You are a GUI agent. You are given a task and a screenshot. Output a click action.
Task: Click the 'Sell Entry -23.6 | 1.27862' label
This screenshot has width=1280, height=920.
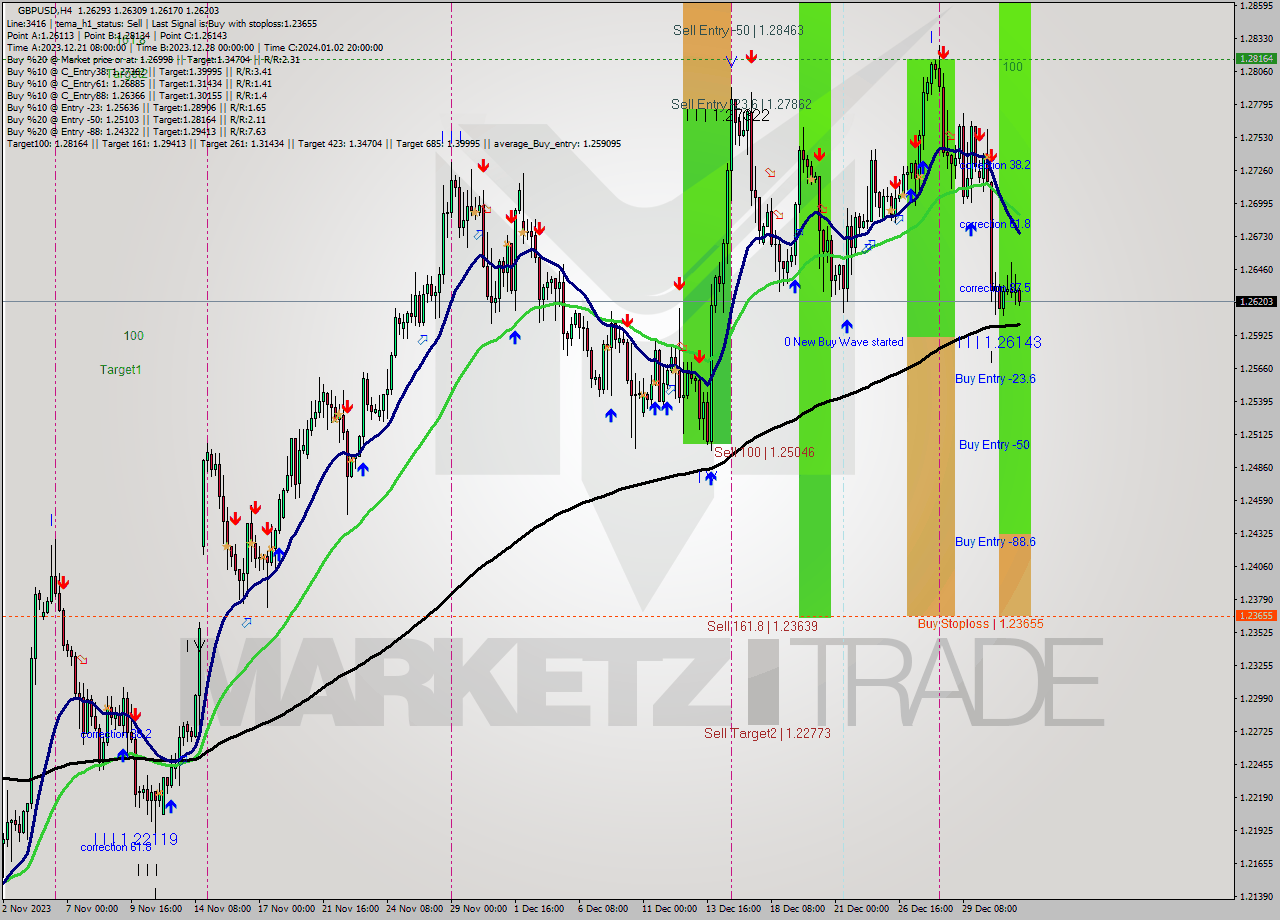[741, 104]
